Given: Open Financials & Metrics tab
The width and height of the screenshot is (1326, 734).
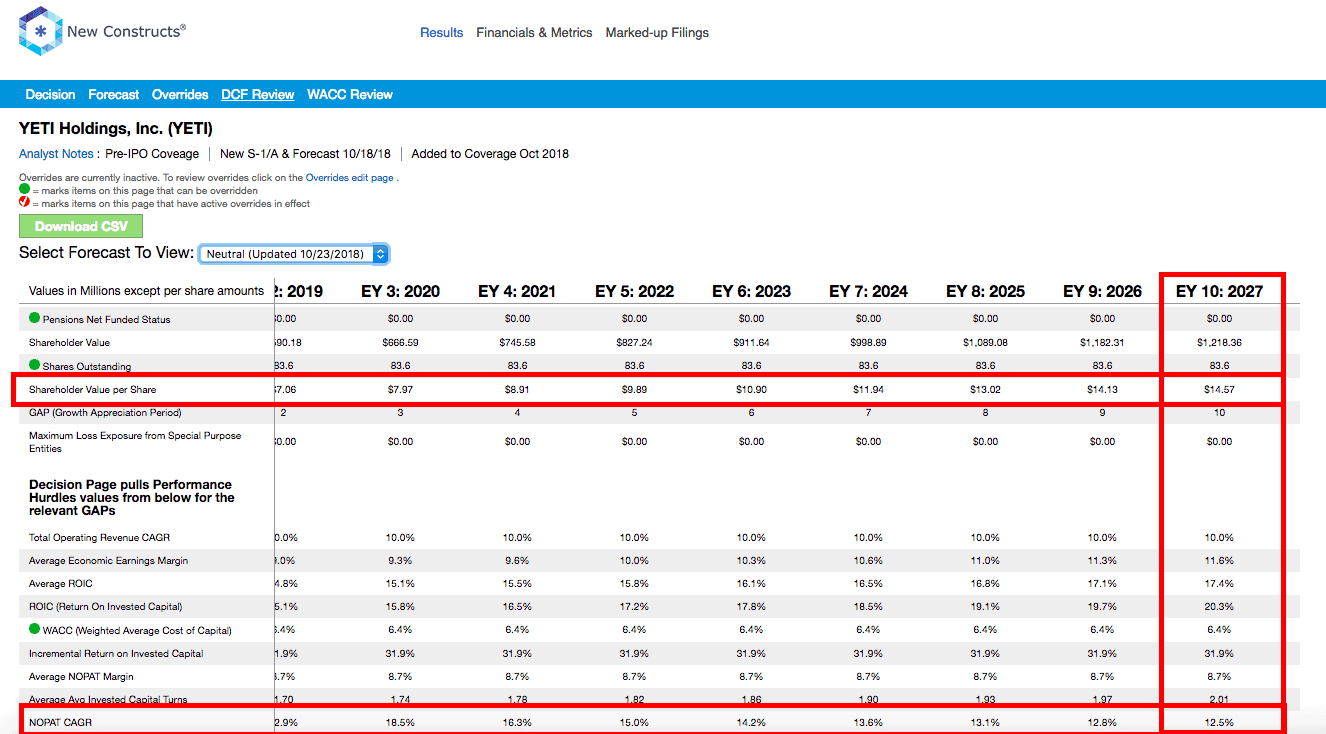Looking at the screenshot, I should 534,33.
